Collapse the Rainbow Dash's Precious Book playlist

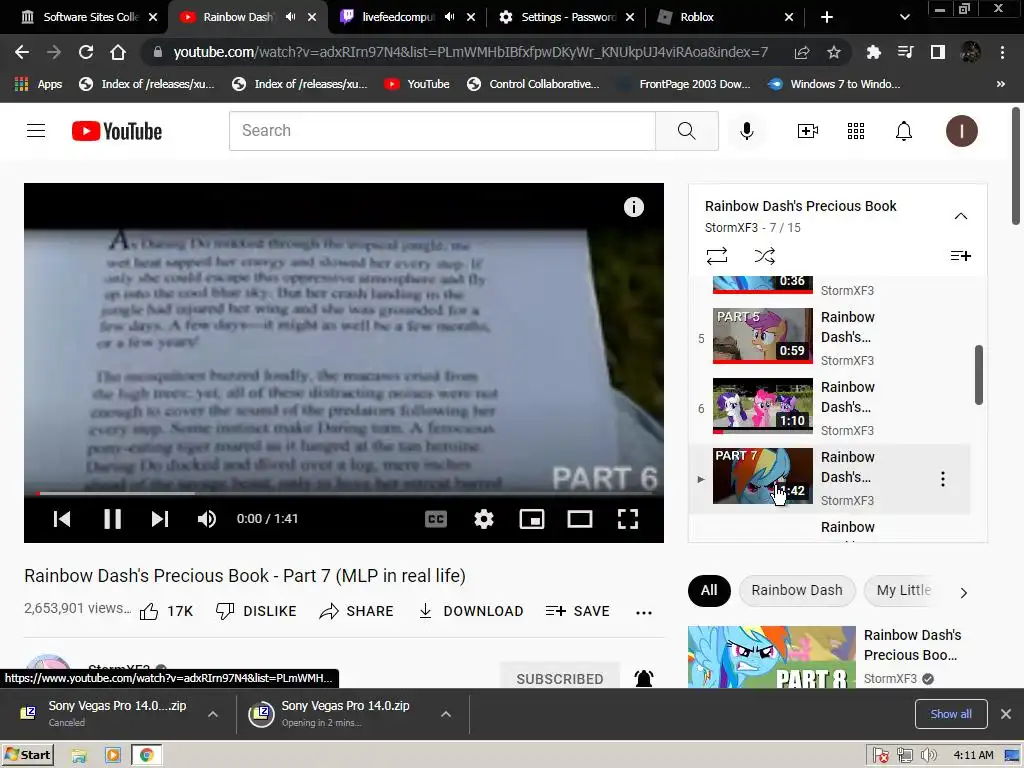click(x=960, y=216)
